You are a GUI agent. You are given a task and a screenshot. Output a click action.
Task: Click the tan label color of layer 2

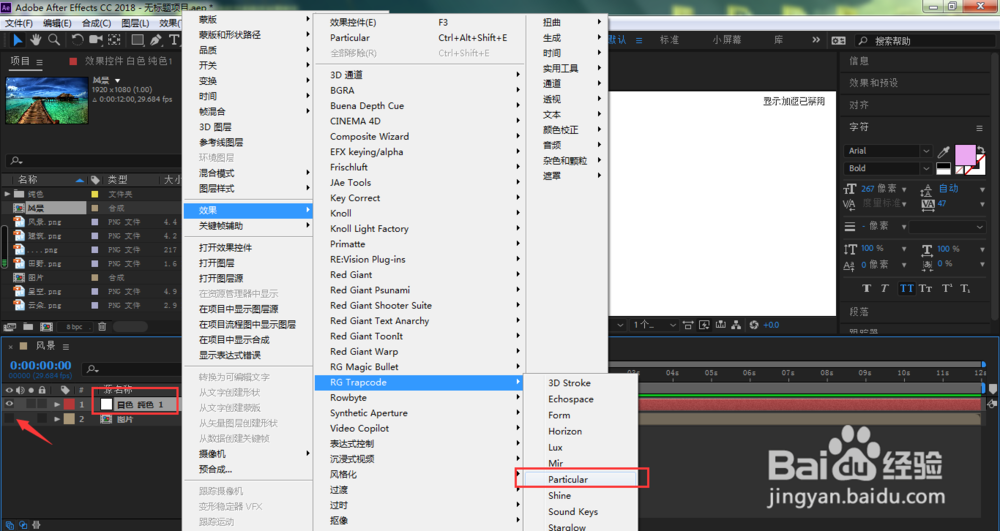point(69,419)
